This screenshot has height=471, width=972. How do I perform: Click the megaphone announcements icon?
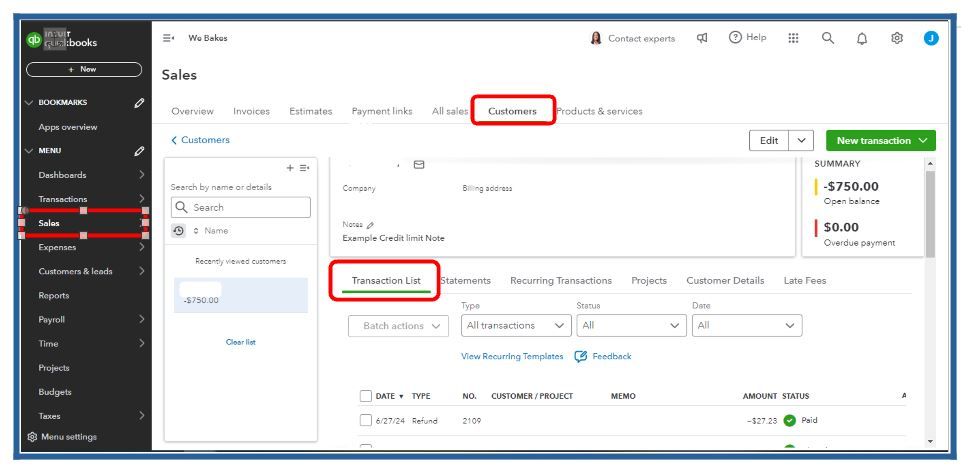pos(702,38)
